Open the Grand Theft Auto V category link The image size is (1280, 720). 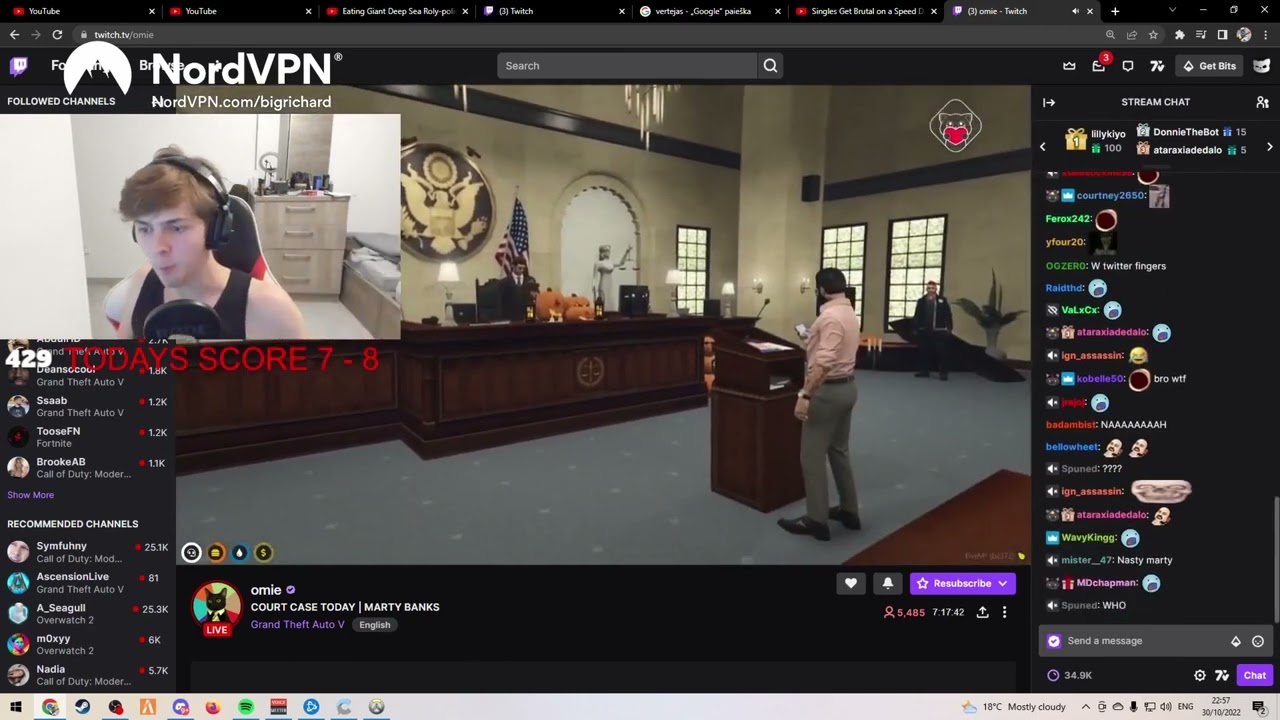tap(297, 625)
